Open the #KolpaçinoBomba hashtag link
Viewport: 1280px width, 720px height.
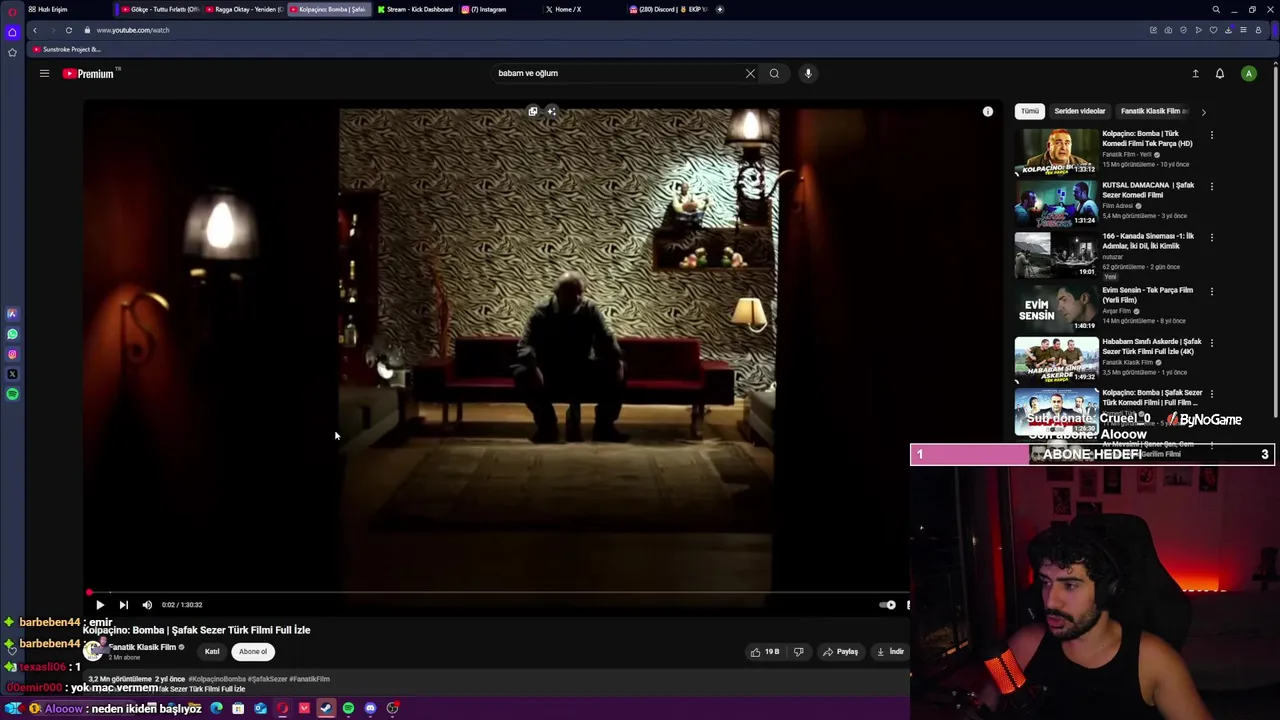pos(217,679)
